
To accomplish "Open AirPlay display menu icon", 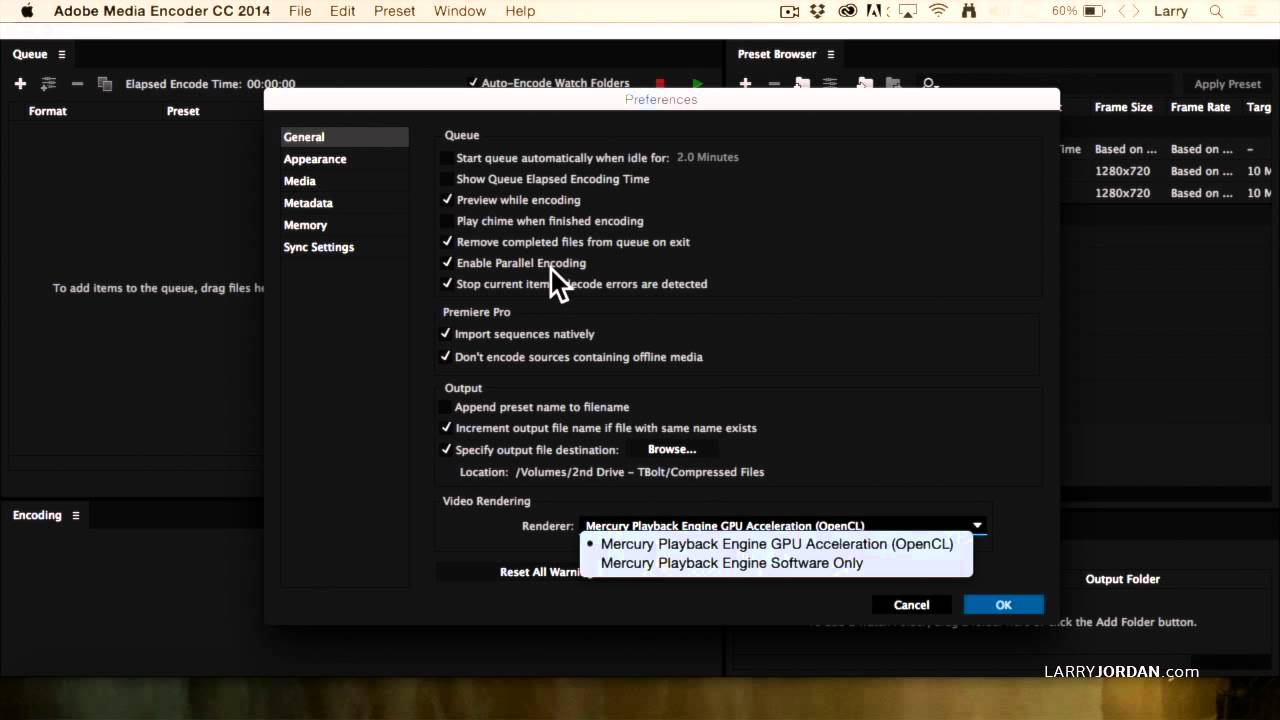I will click(907, 11).
